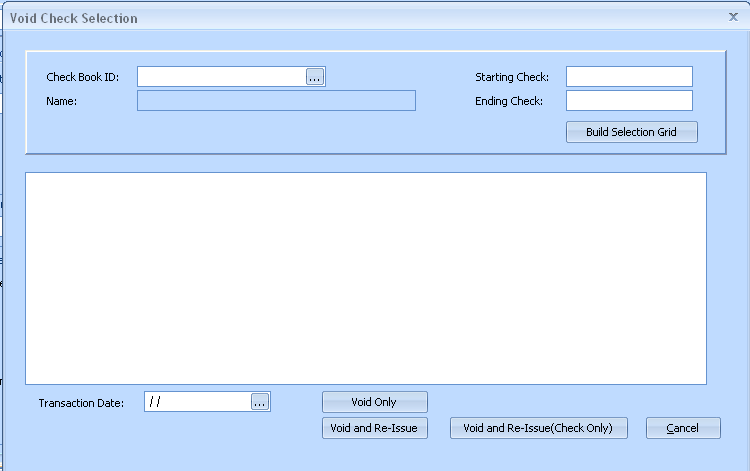The image size is (750, 471).
Task: Click the Transaction Date text field
Action: (196, 402)
